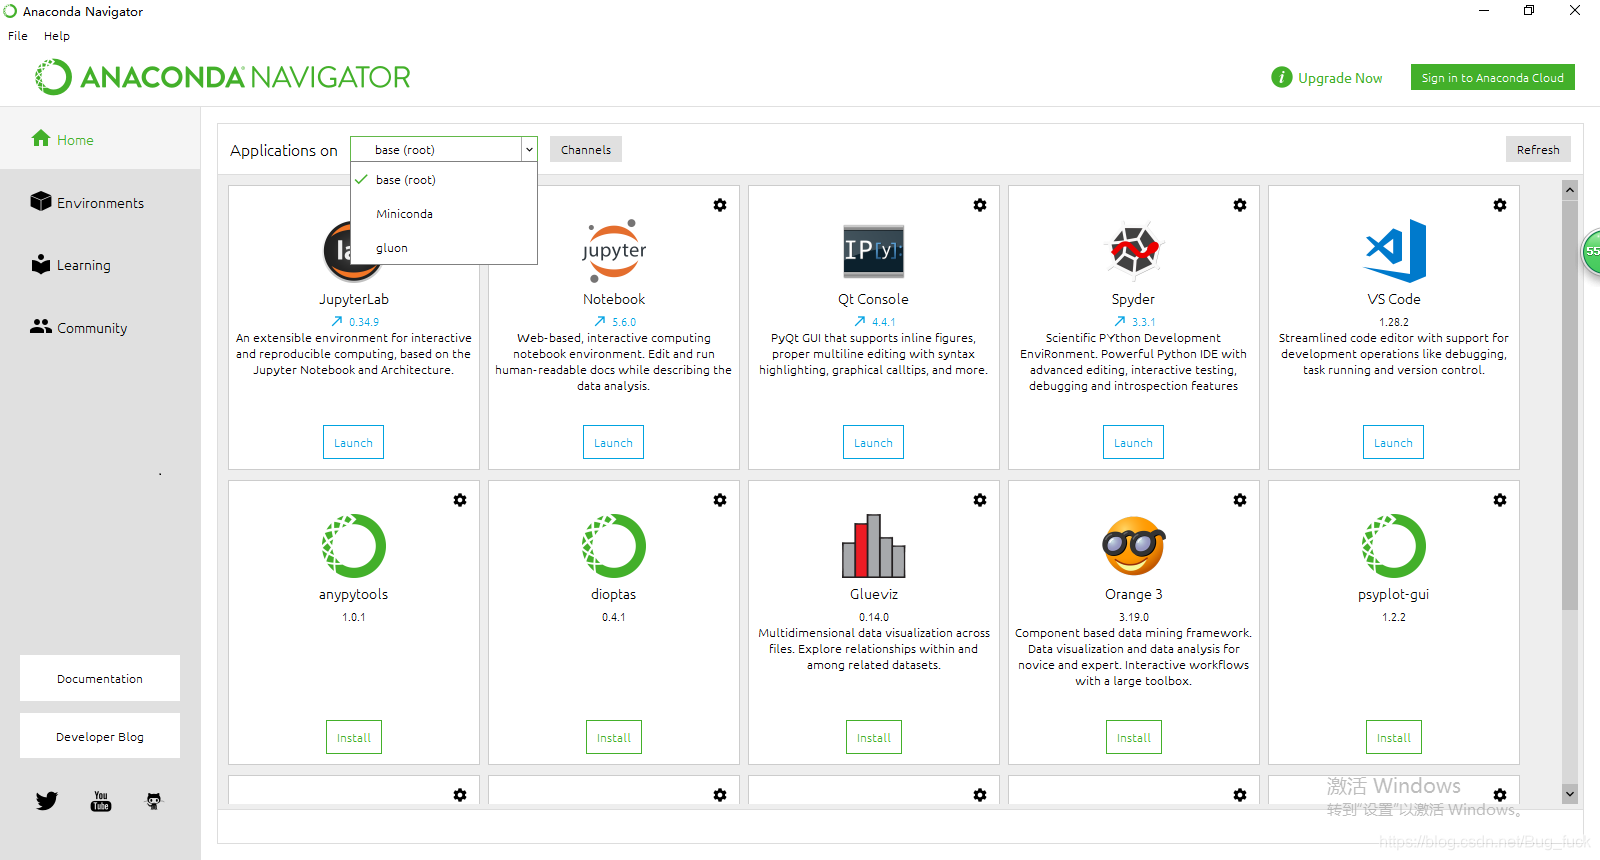Open the Developer Blog button
Image resolution: width=1600 pixels, height=860 pixels.
click(100, 736)
